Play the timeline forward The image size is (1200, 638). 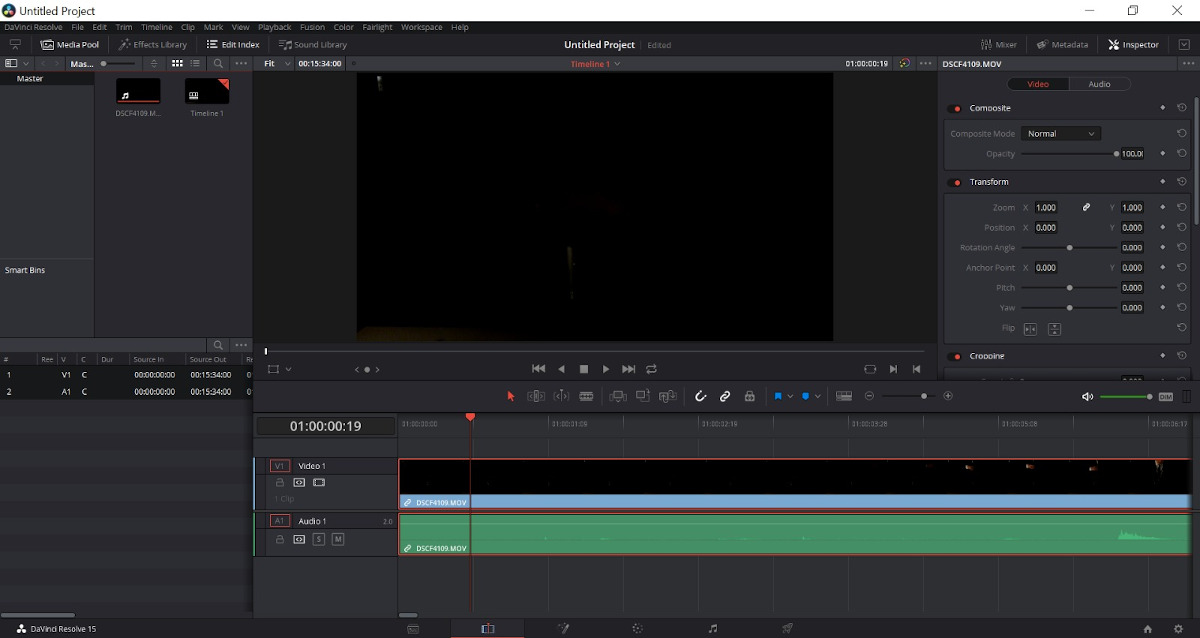click(606, 369)
